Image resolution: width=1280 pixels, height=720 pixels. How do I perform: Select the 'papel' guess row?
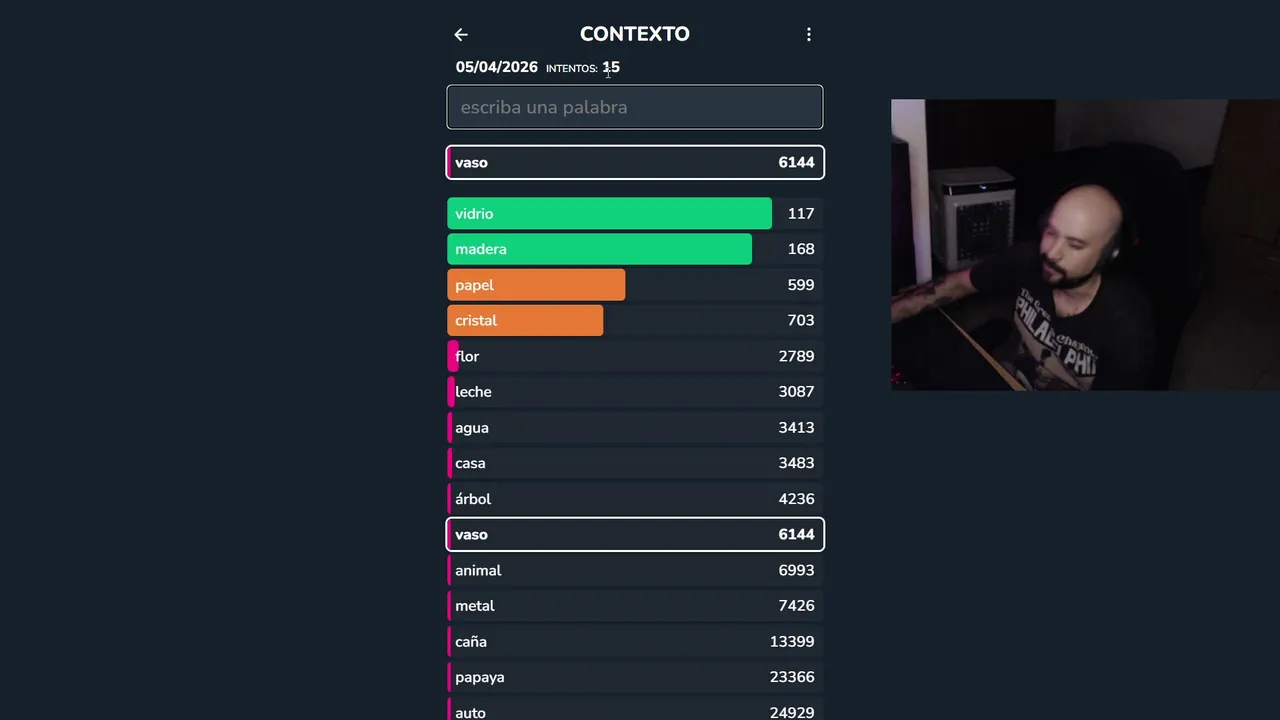point(635,285)
